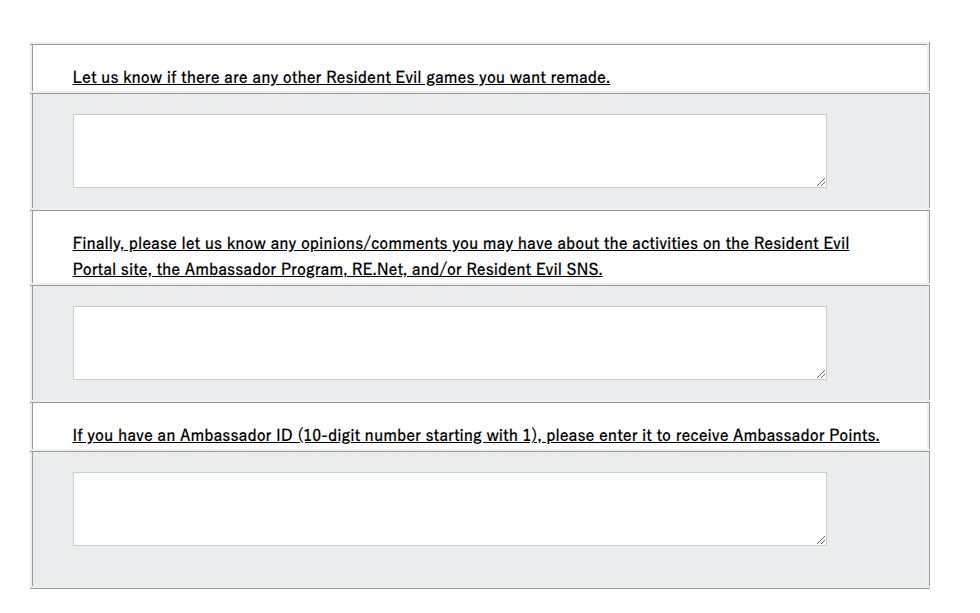980x613 pixels.
Task: Click "Ambassador ID" in the last question
Action: click(x=236, y=436)
